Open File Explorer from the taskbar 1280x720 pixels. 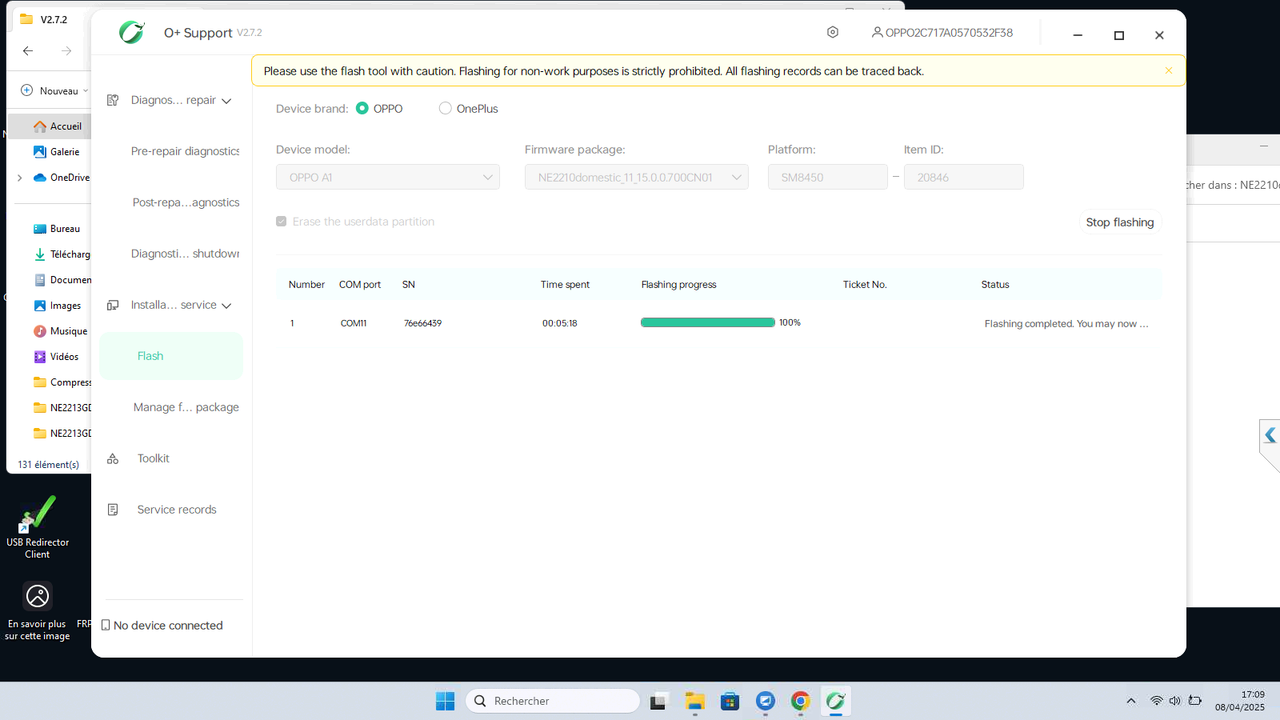click(695, 701)
